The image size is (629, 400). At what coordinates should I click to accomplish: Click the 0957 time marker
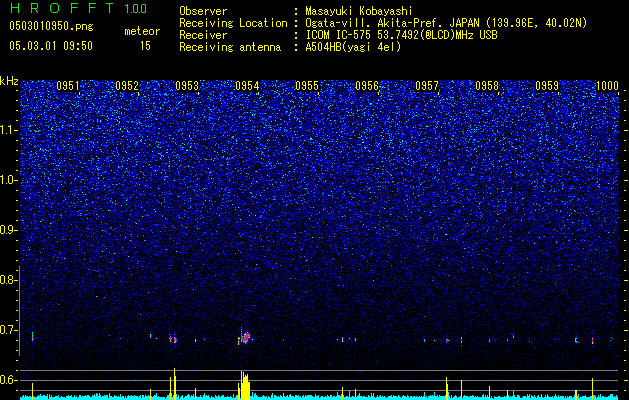(x=427, y=86)
